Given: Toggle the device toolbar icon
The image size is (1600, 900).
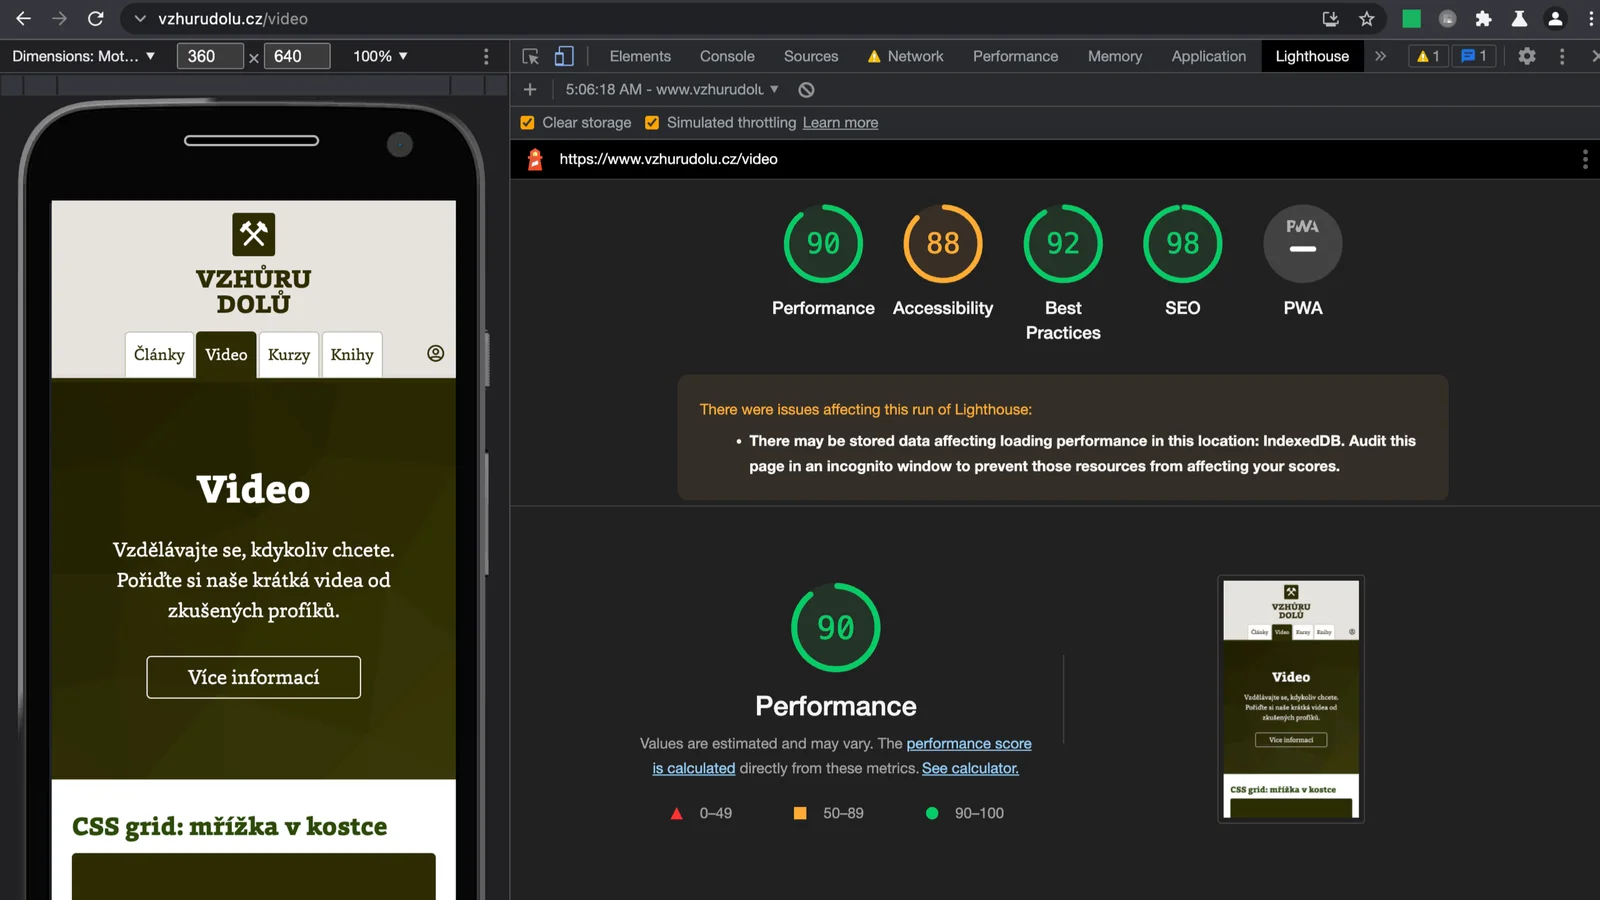Looking at the screenshot, I should pyautogui.click(x=564, y=57).
